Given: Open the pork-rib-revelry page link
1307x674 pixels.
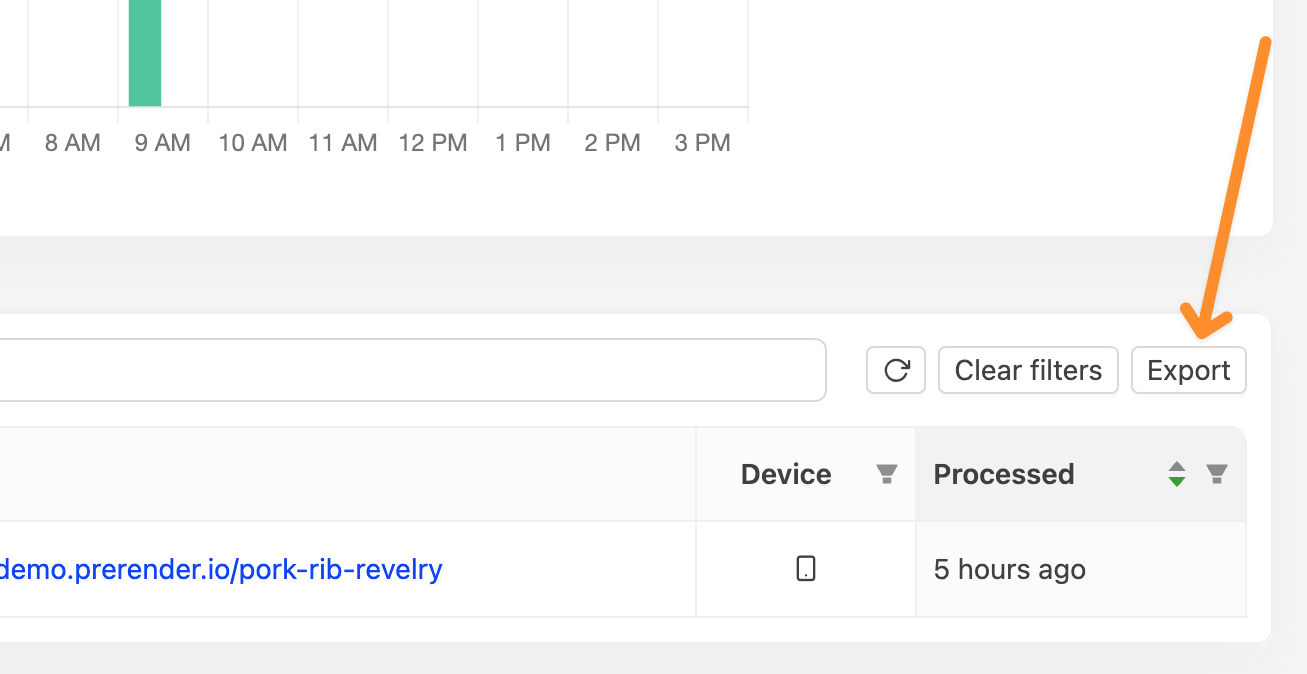Looking at the screenshot, I should [221, 568].
